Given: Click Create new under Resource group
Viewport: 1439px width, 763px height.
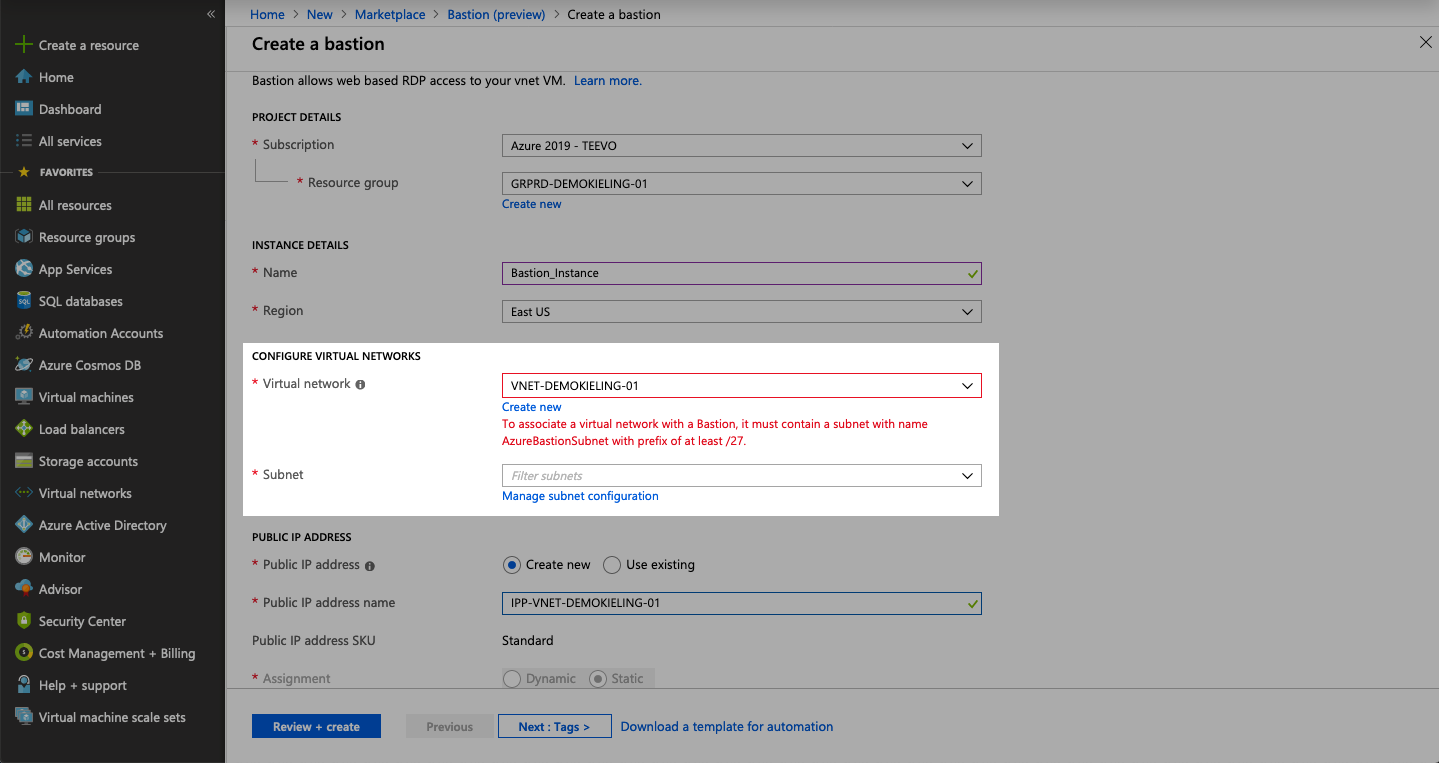Looking at the screenshot, I should (x=532, y=204).
